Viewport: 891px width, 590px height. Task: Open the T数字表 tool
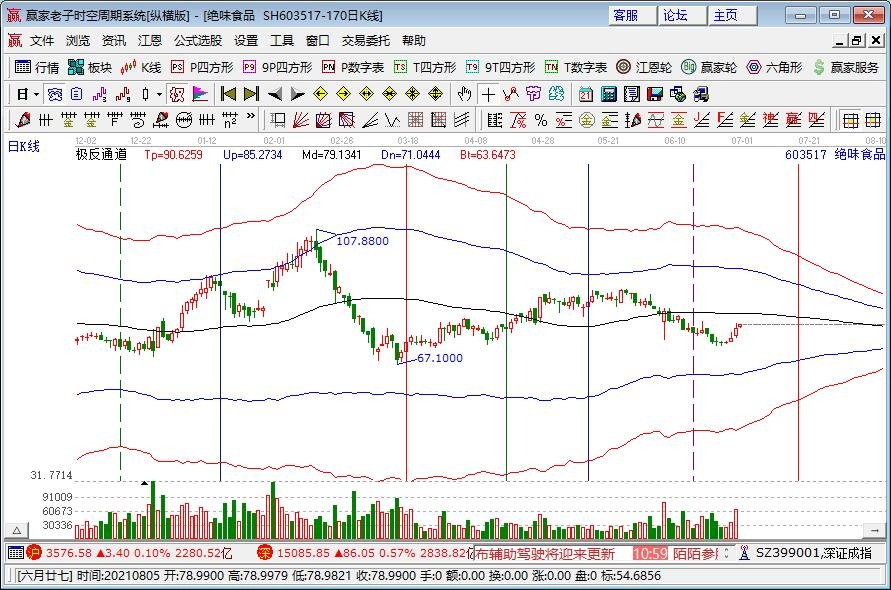point(576,68)
